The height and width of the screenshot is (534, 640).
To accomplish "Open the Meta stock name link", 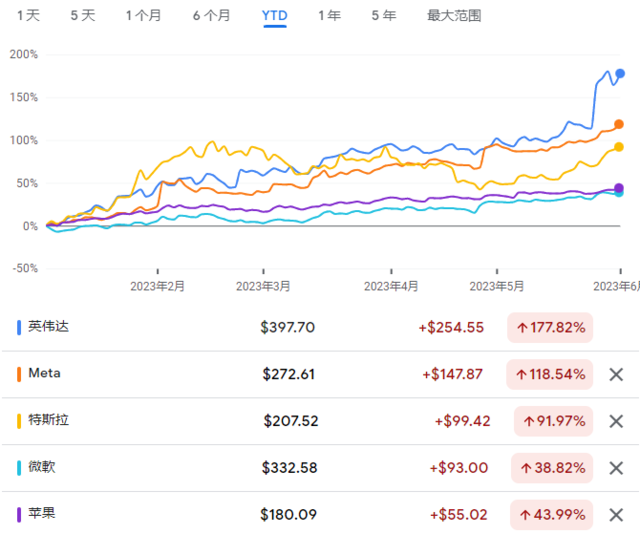I will pyautogui.click(x=44, y=373).
